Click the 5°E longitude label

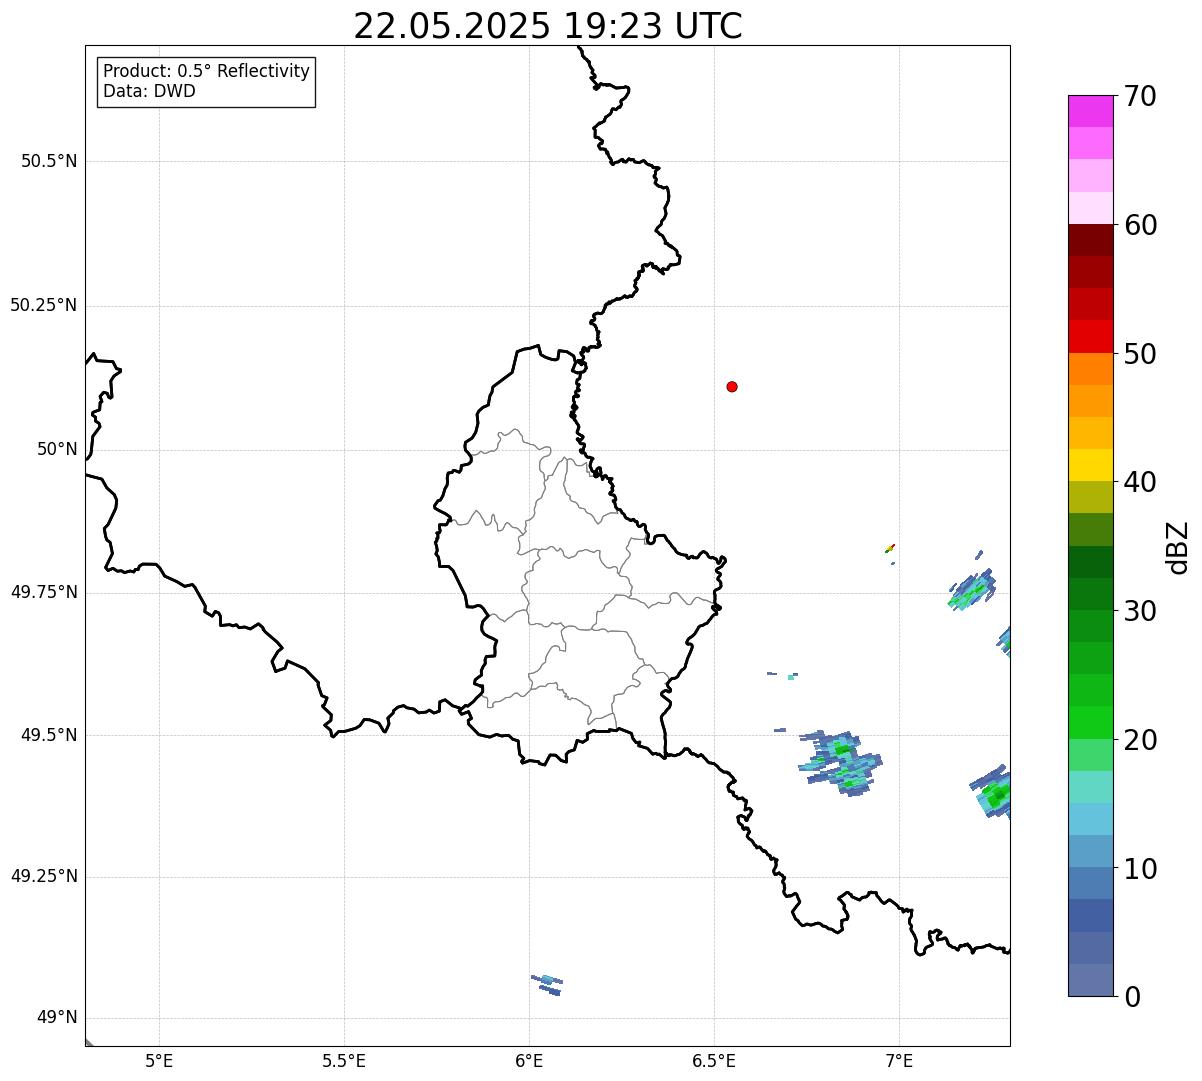(x=159, y=1060)
